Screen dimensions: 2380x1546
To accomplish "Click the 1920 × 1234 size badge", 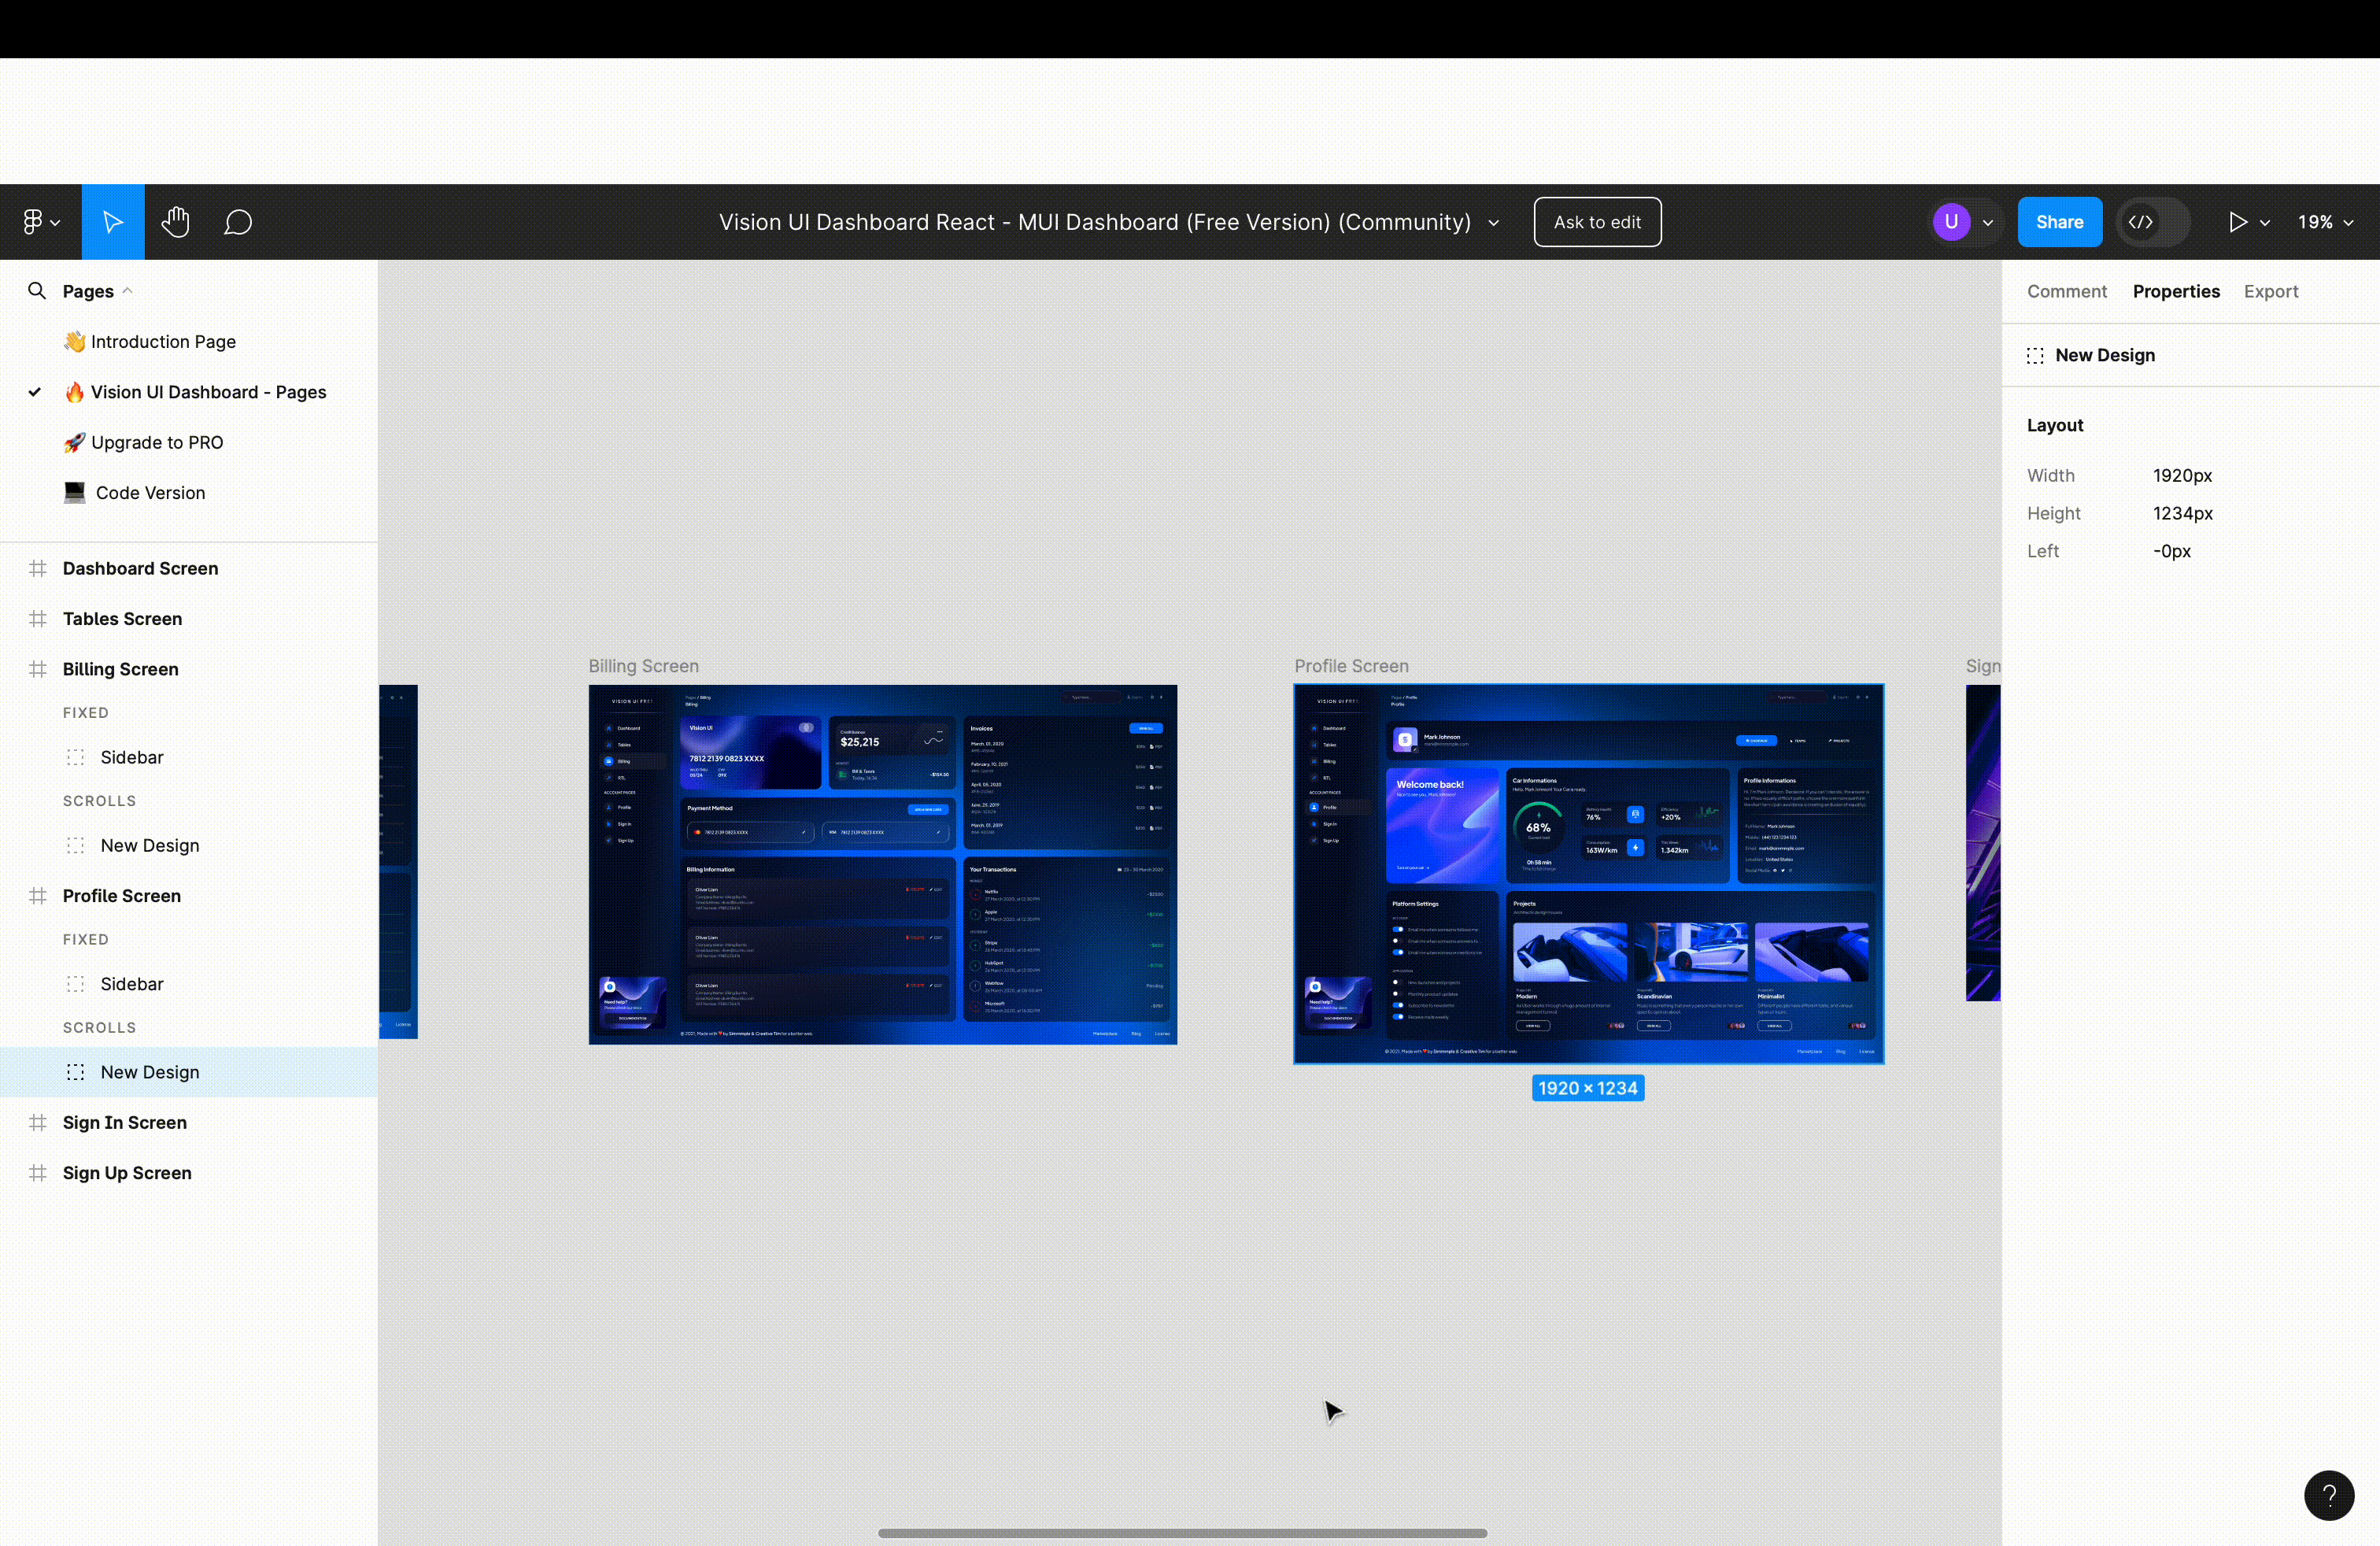I will click(x=1588, y=1088).
